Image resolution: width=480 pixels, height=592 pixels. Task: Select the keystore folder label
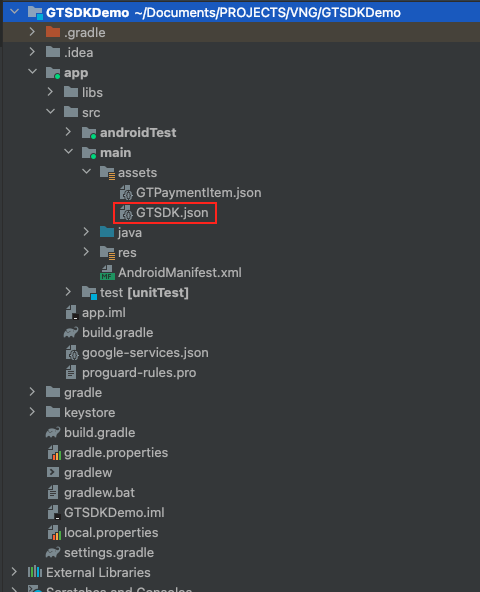click(x=90, y=412)
